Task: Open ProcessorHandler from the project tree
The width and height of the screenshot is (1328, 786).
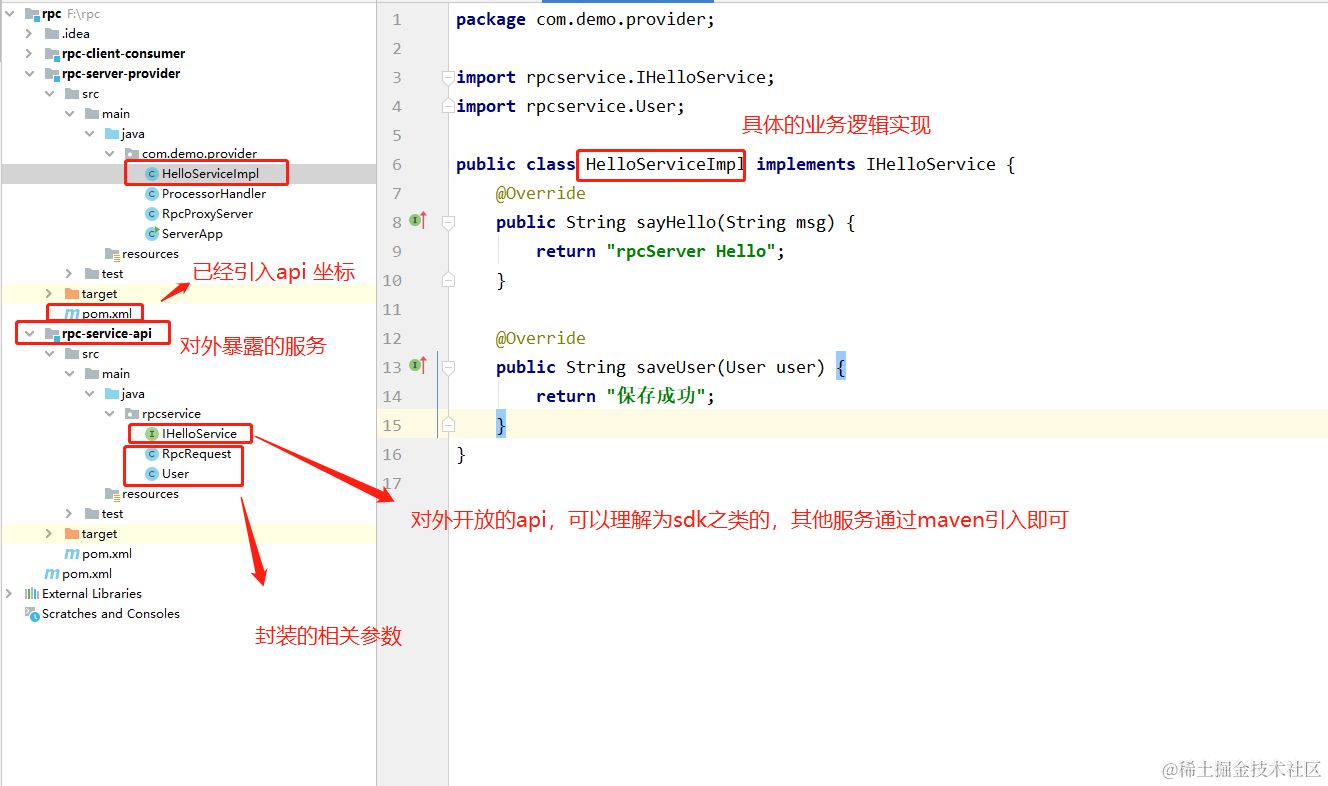Action: pyautogui.click(x=214, y=194)
